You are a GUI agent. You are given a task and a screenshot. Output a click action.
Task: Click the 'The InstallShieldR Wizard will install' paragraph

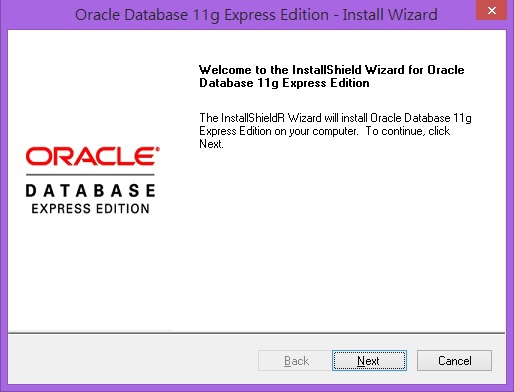point(335,131)
